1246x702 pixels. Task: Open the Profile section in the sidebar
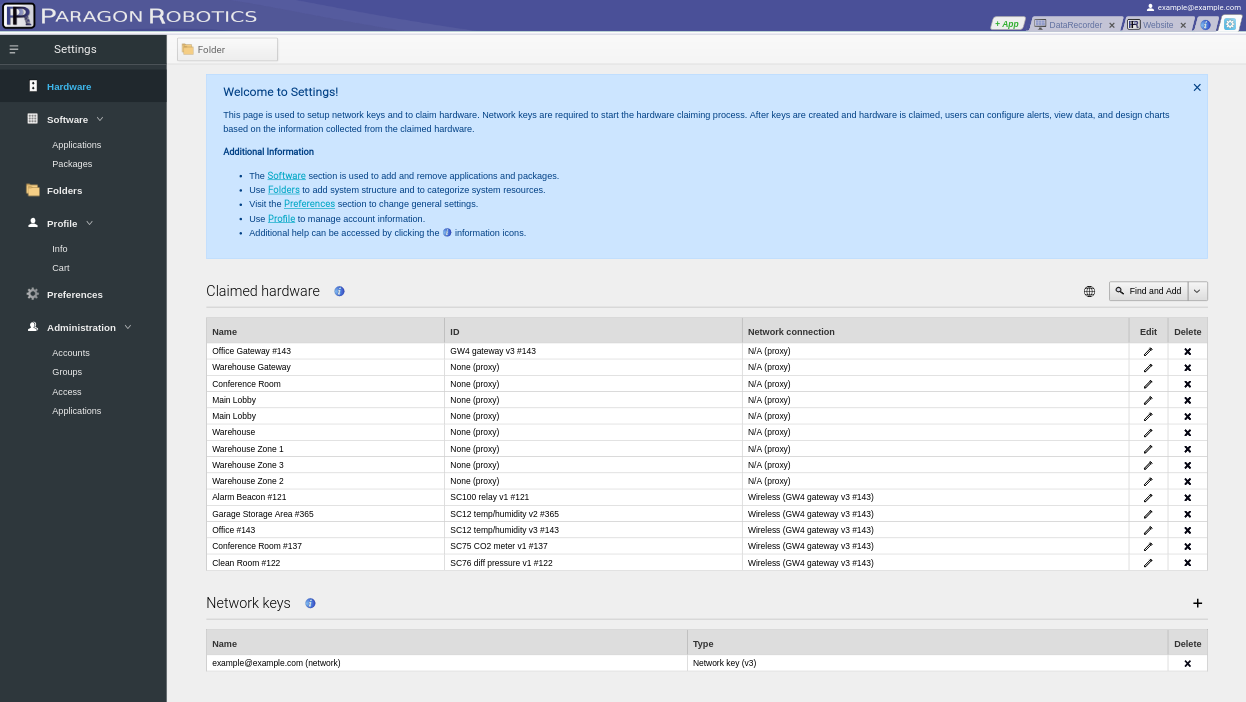pos(62,223)
